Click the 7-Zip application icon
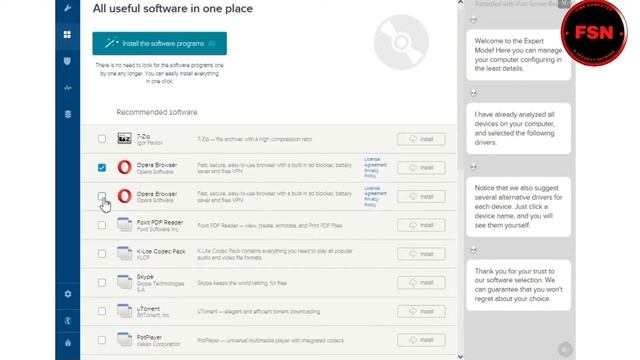Viewport: 640px width, 360px height. pos(124,139)
